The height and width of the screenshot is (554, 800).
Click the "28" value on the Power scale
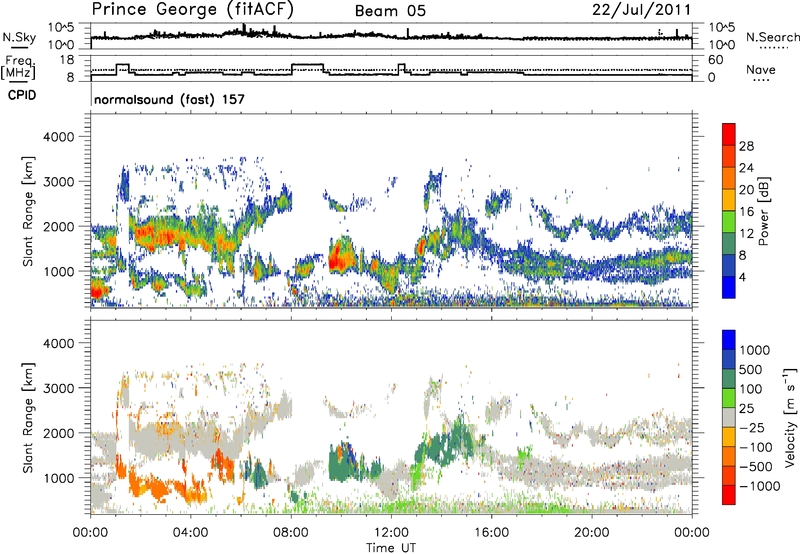(x=746, y=146)
